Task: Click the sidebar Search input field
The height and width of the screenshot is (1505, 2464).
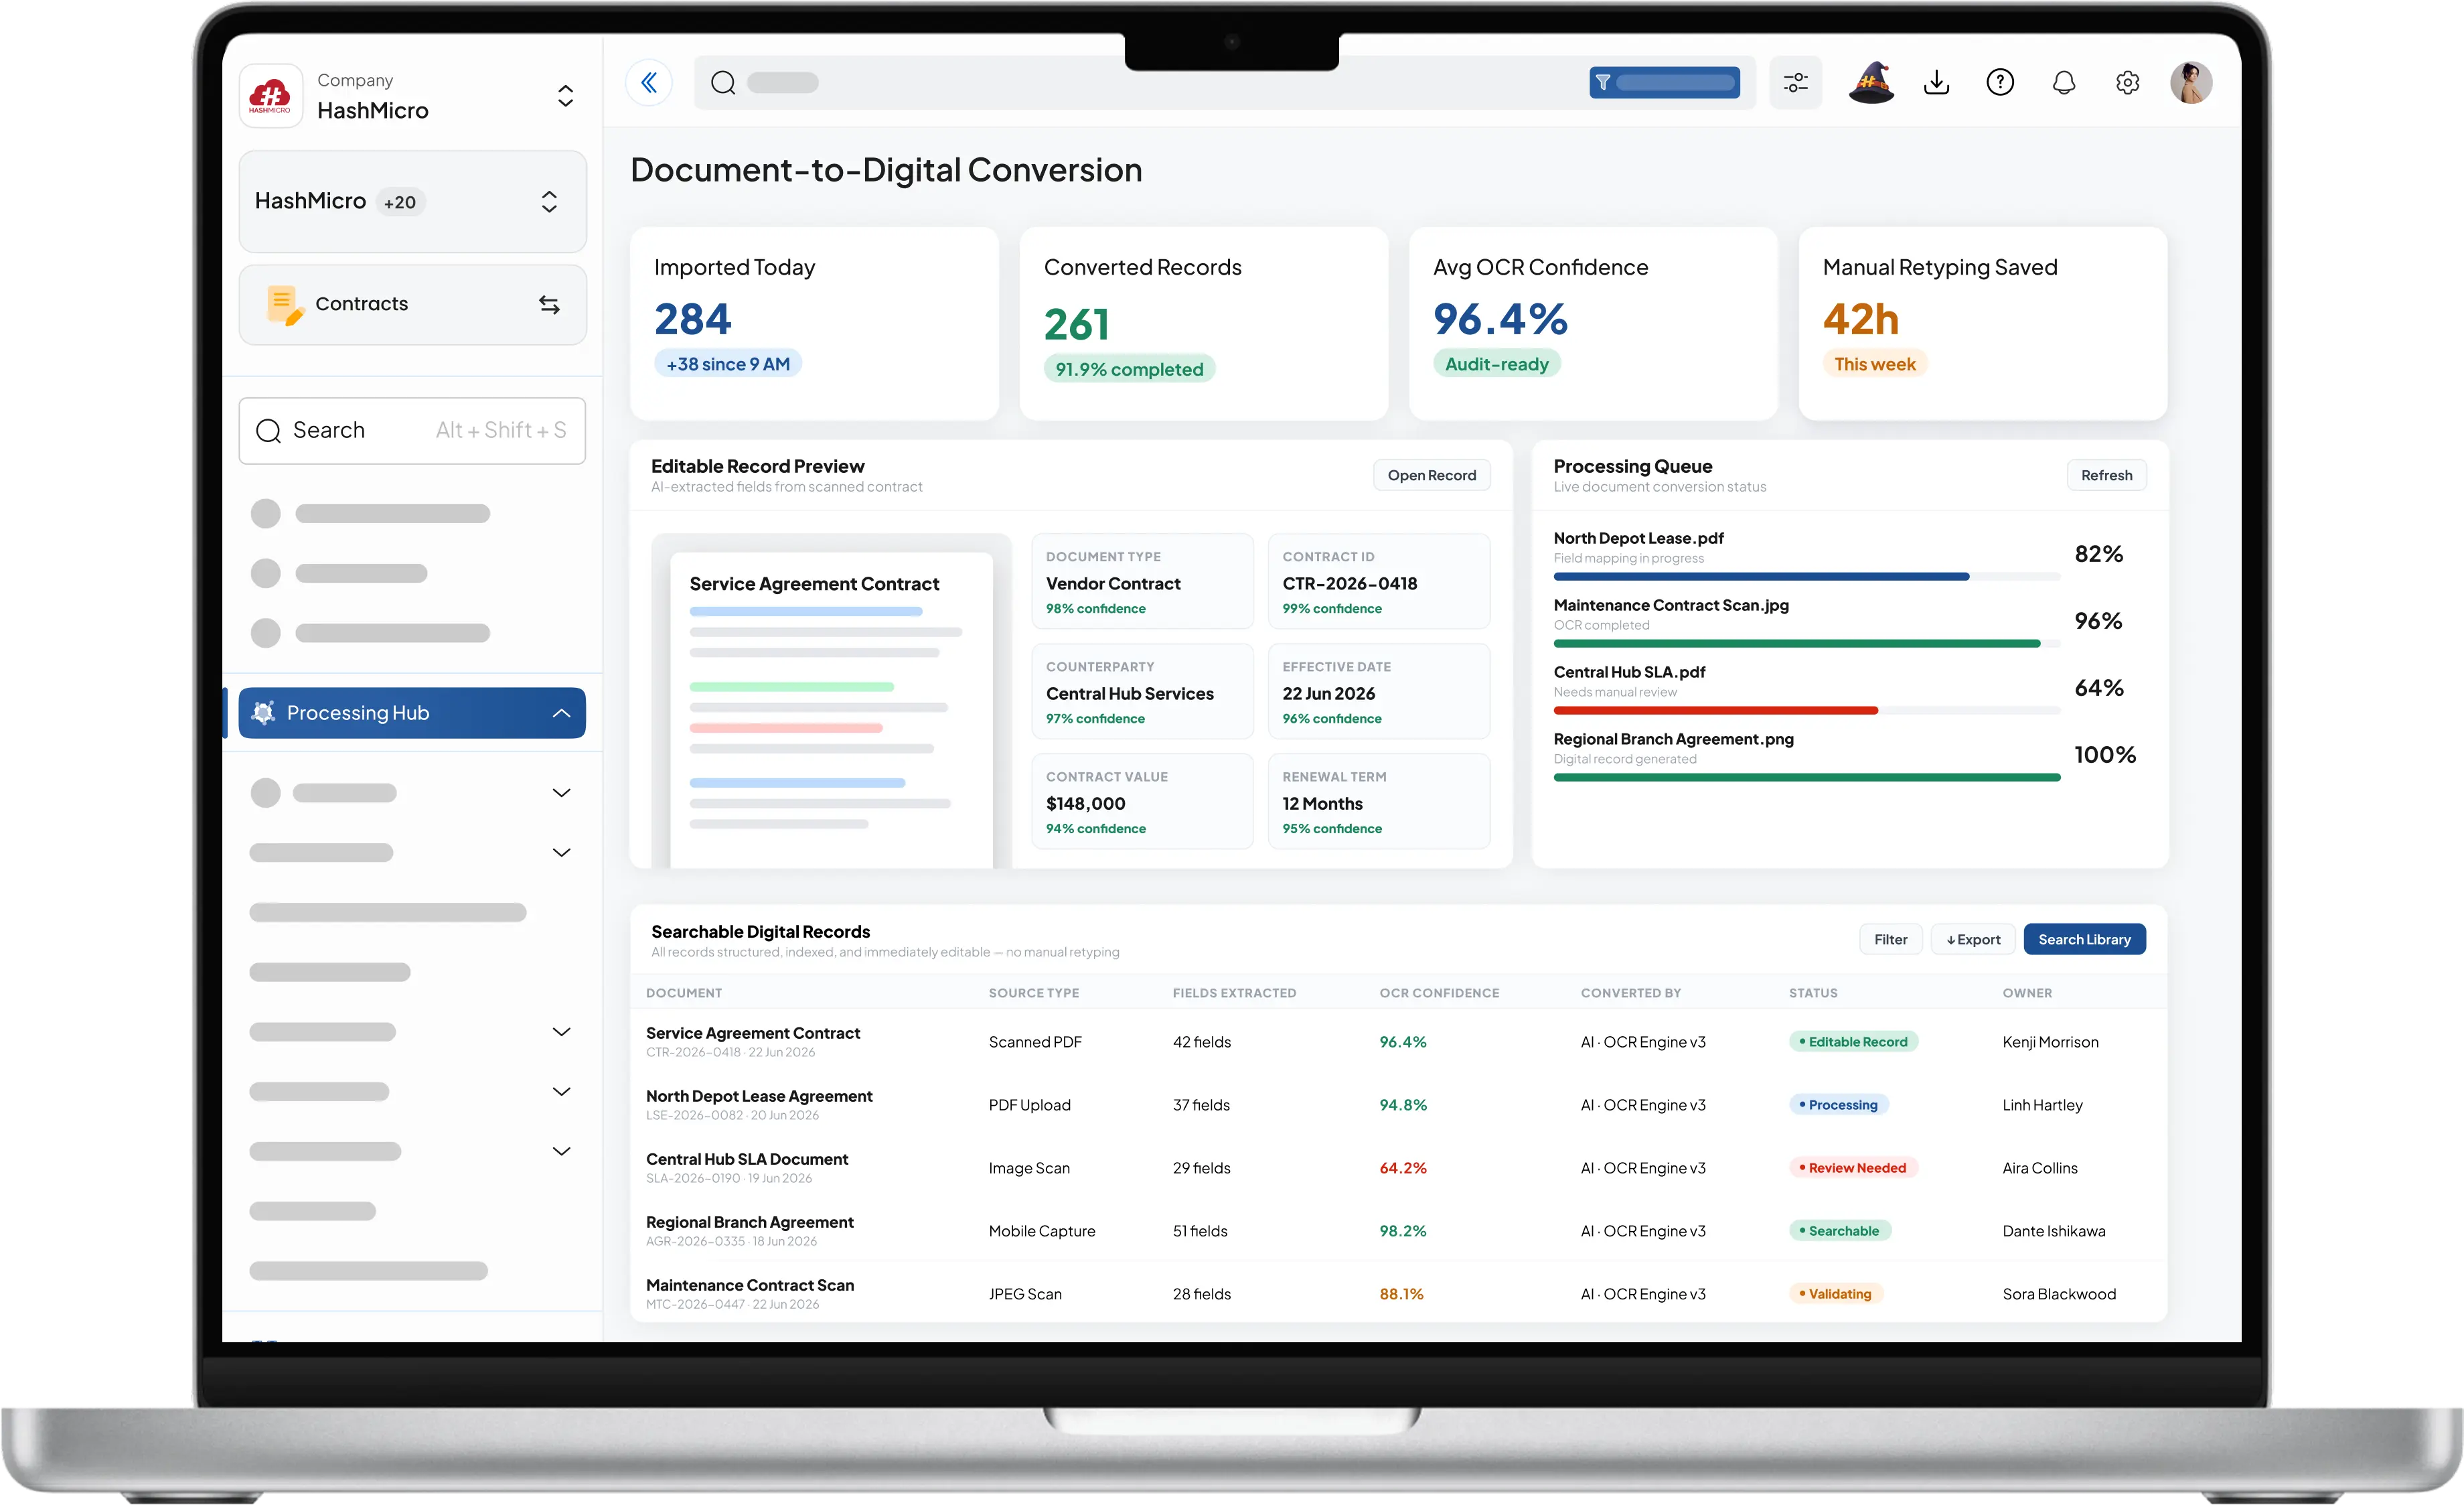Action: click(412, 431)
